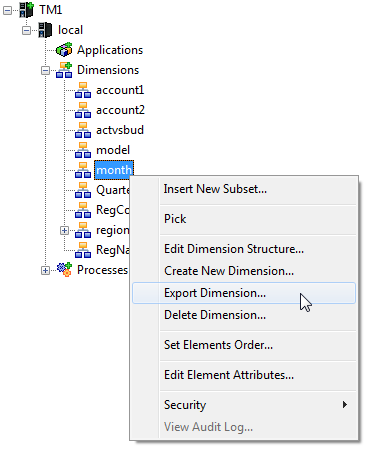Image resolution: width=379 pixels, height=456 pixels.
Task: Click Set Elements Order option
Action: coord(219,345)
